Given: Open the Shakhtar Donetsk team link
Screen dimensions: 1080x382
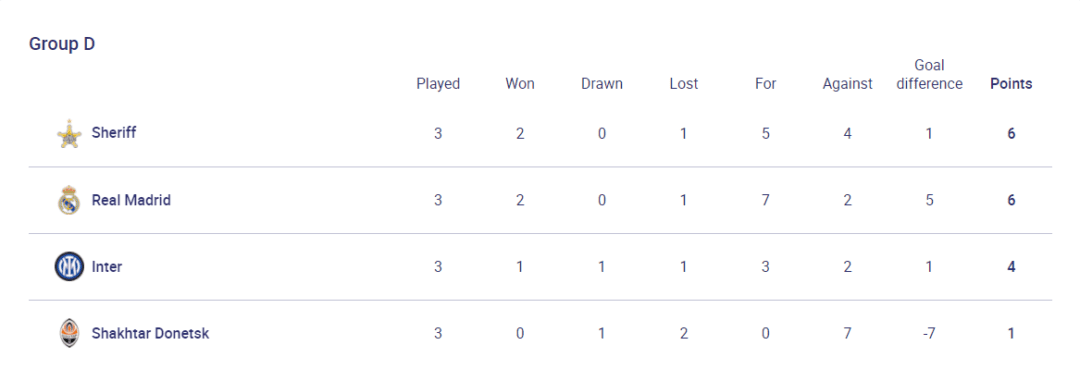Looking at the screenshot, I should (x=150, y=333).
